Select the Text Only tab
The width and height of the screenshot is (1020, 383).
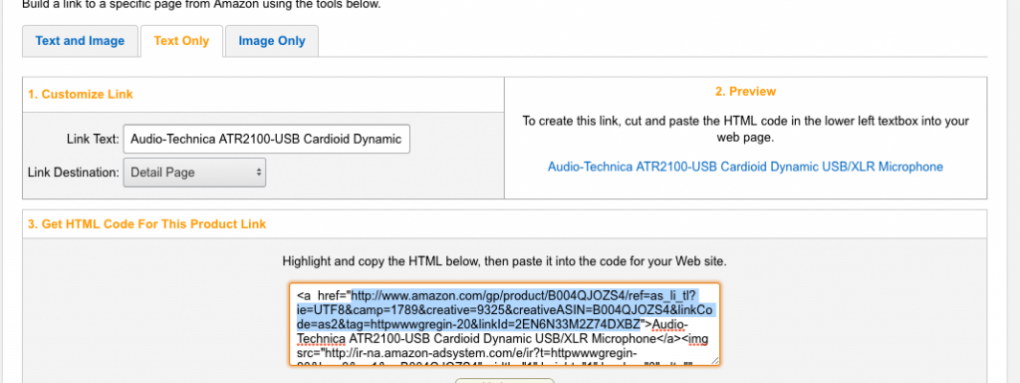coord(181,41)
